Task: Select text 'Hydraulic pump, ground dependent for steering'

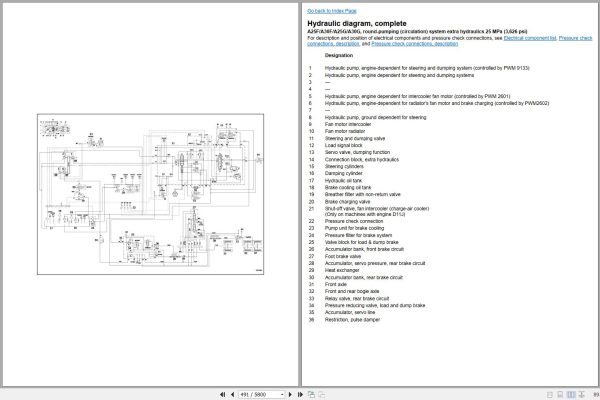Action: [x=375, y=117]
